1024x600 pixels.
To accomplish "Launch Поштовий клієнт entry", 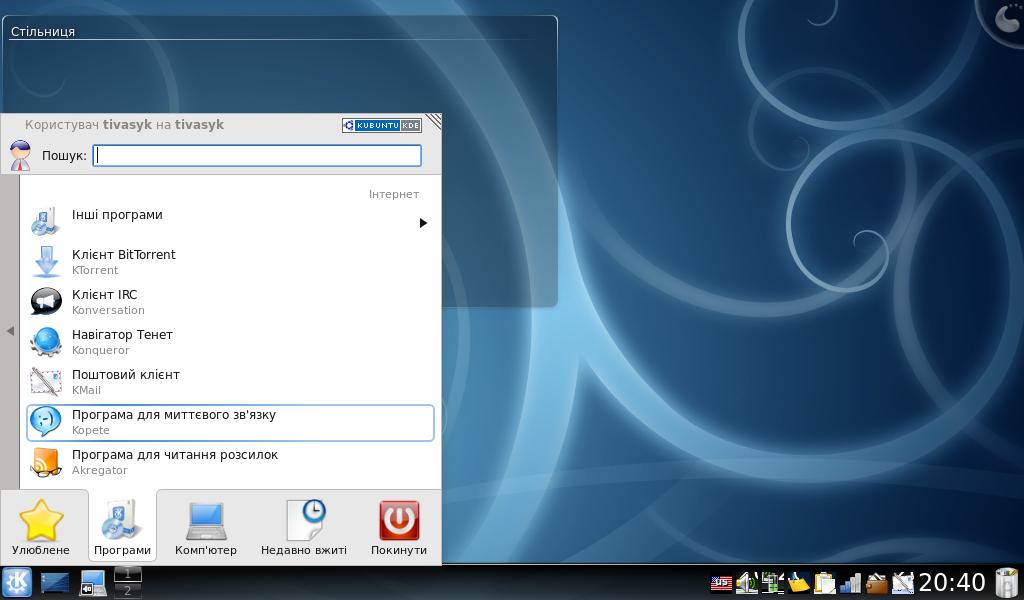I will 230,381.
